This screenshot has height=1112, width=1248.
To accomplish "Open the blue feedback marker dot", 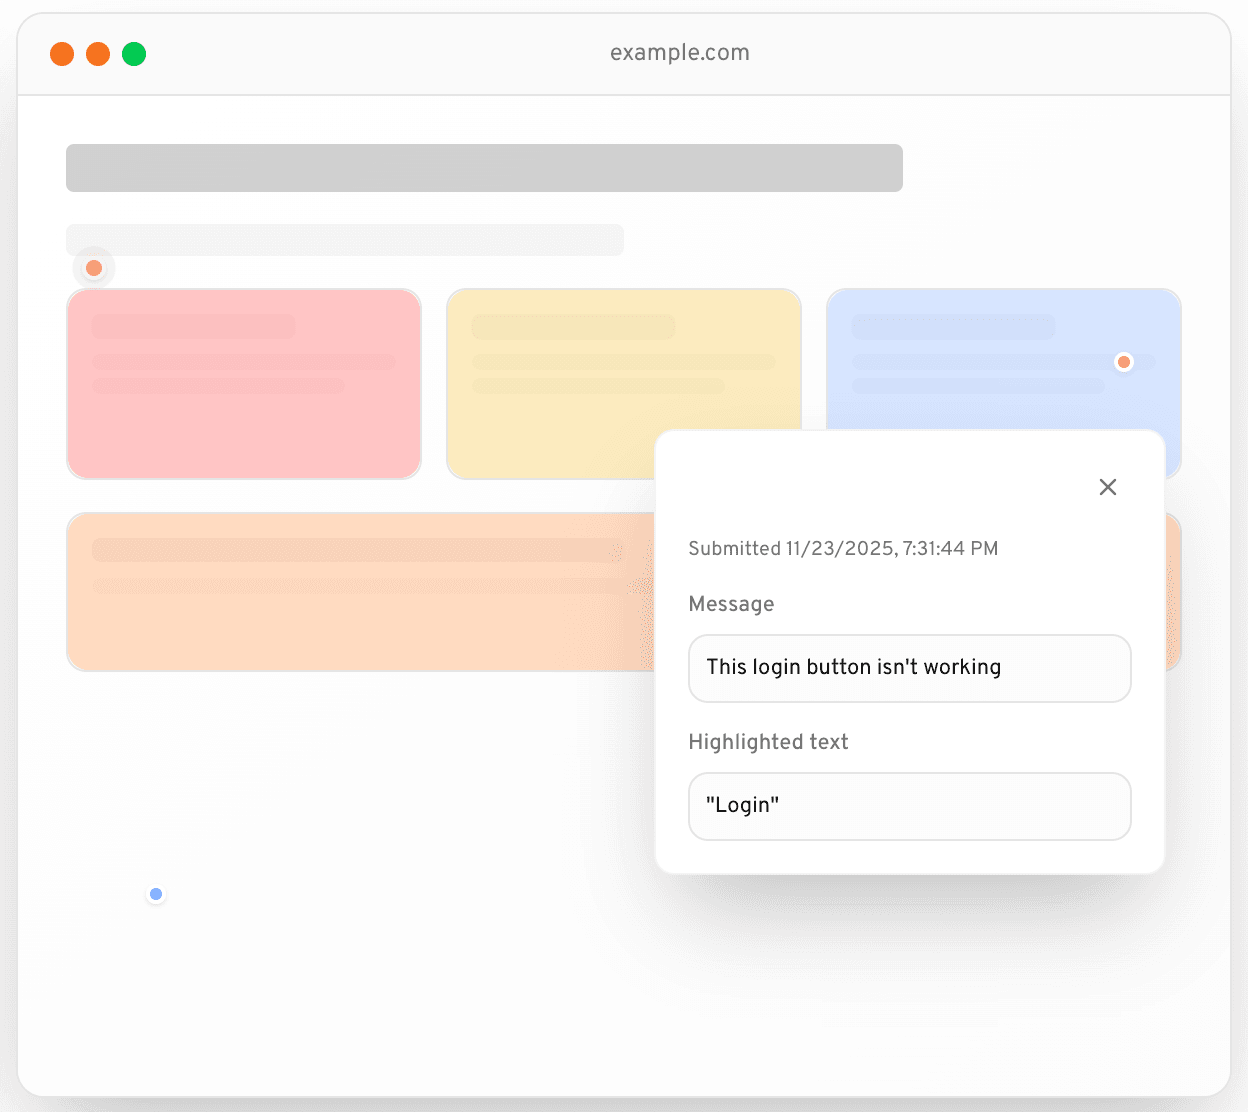I will (x=156, y=894).
